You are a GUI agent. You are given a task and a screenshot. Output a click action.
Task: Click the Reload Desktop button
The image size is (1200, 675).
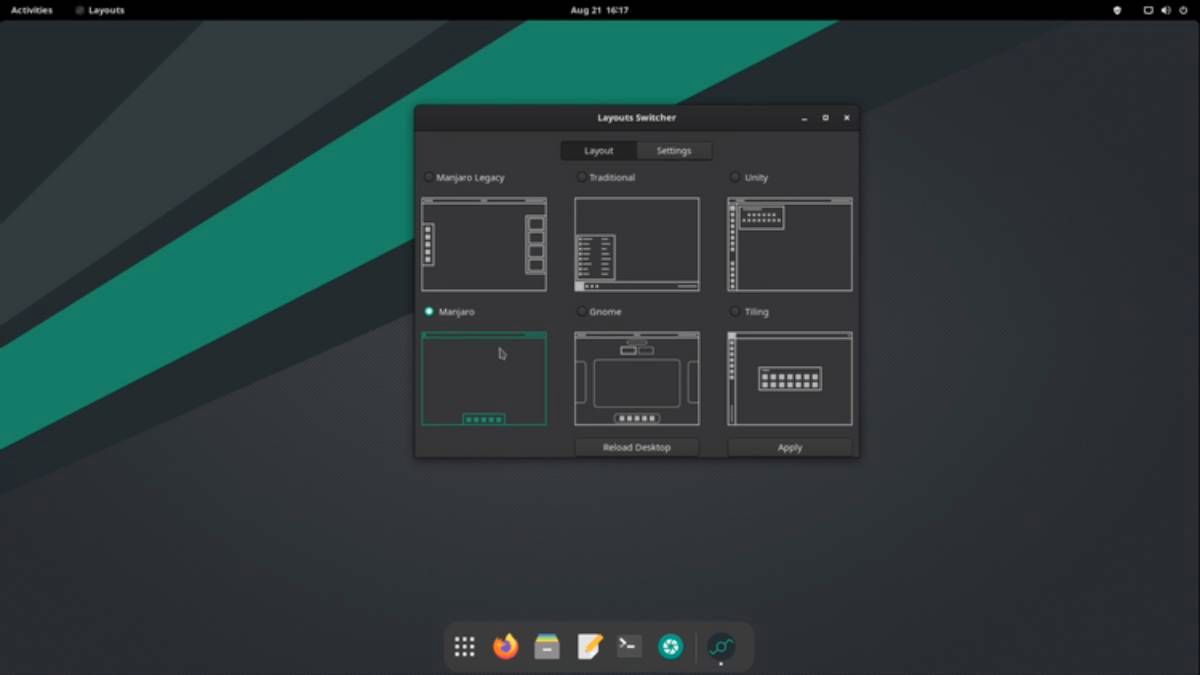click(x=637, y=447)
